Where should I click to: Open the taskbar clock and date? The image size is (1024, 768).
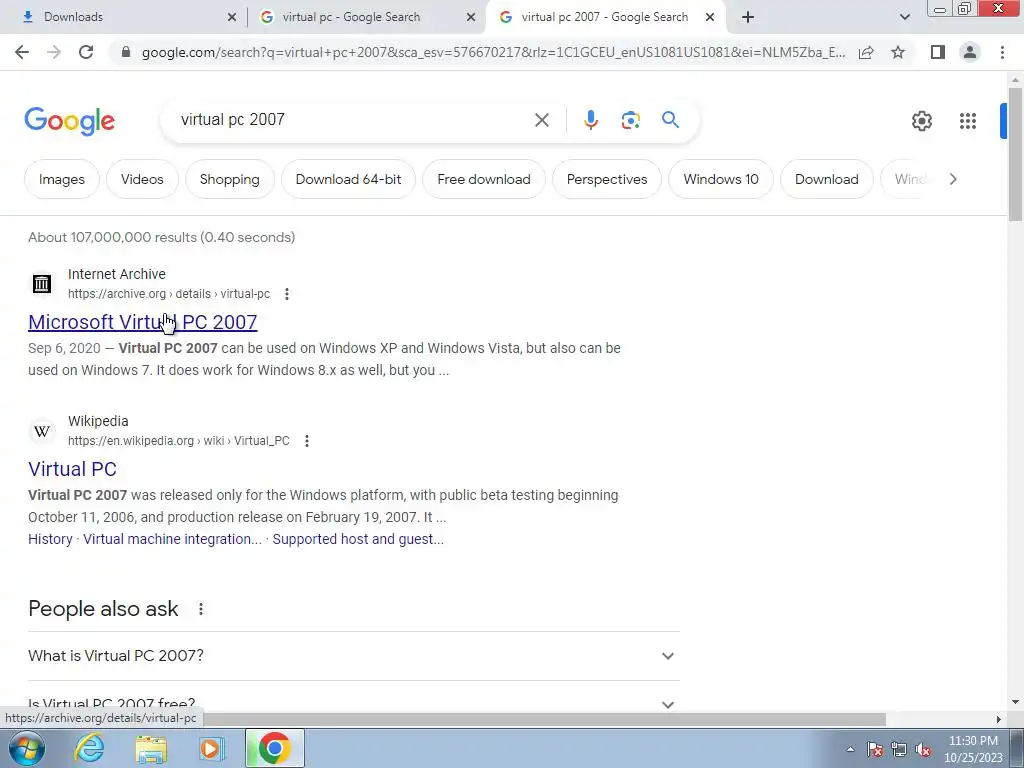[x=973, y=749]
